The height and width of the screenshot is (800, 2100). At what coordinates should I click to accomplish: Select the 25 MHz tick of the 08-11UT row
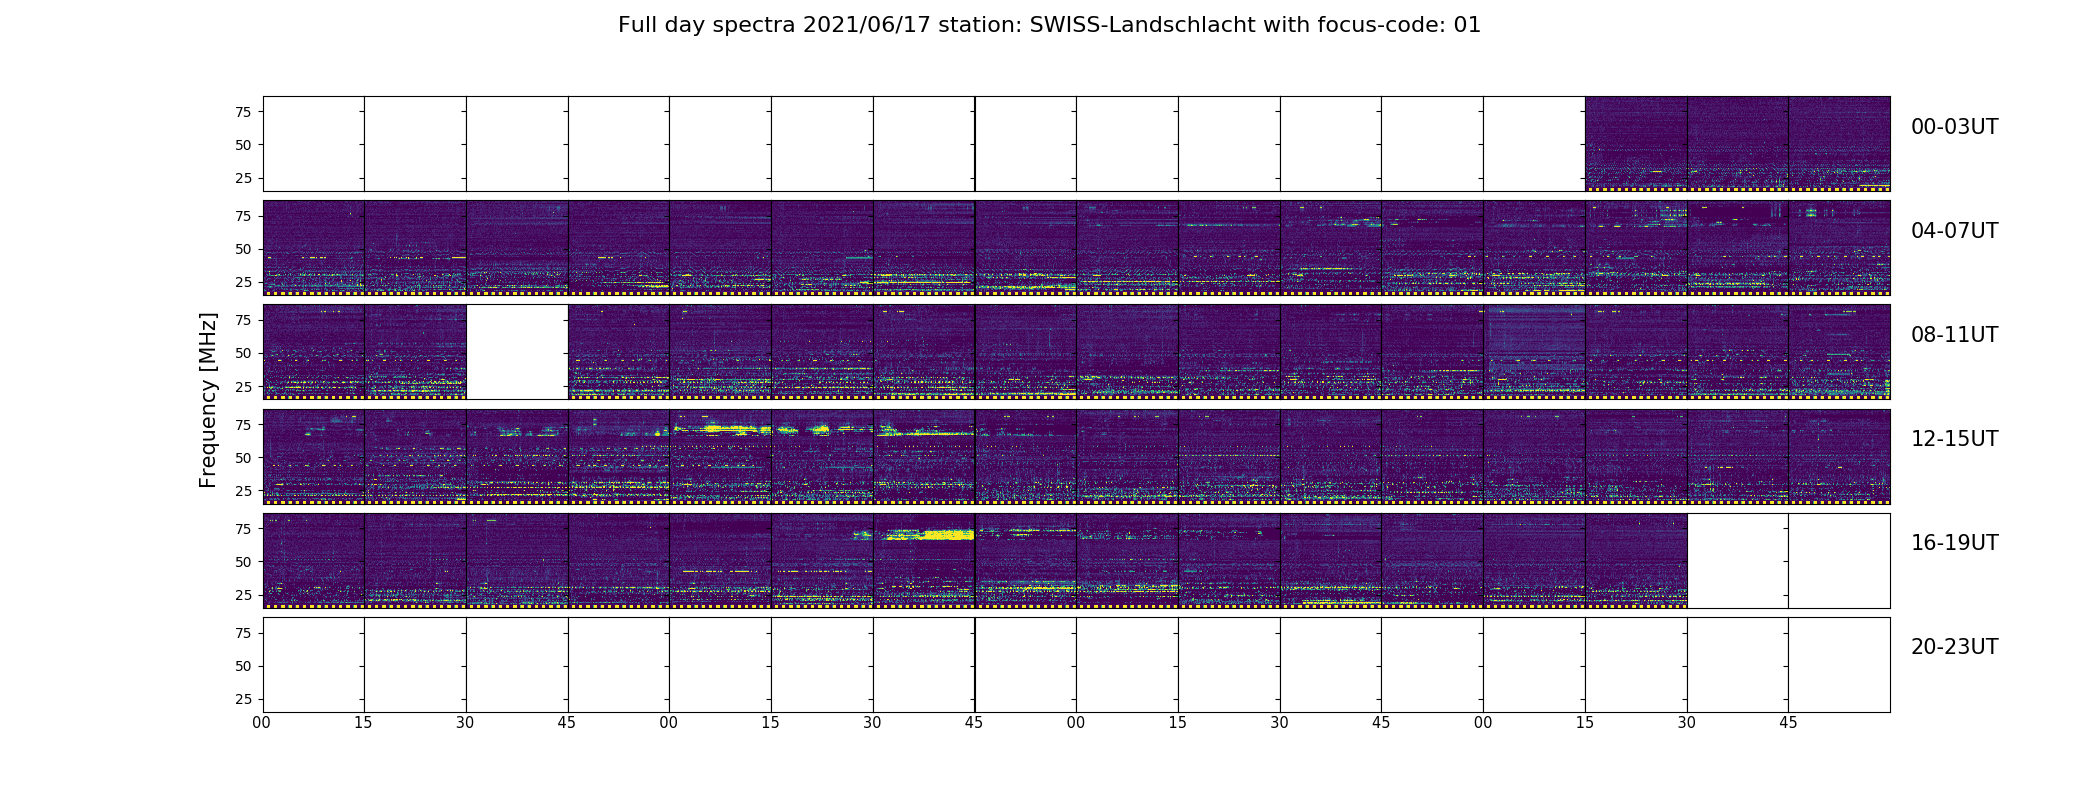click(x=243, y=386)
